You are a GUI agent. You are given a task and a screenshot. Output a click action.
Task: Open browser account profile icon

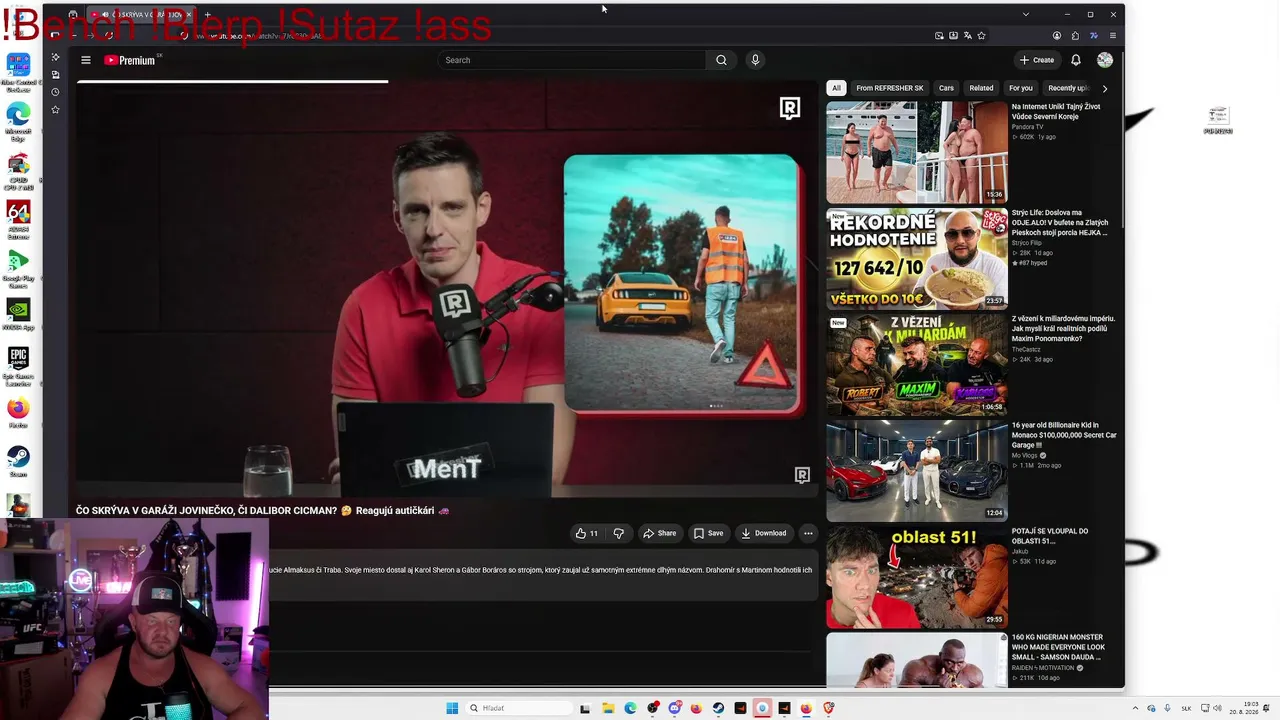pos(1057,36)
